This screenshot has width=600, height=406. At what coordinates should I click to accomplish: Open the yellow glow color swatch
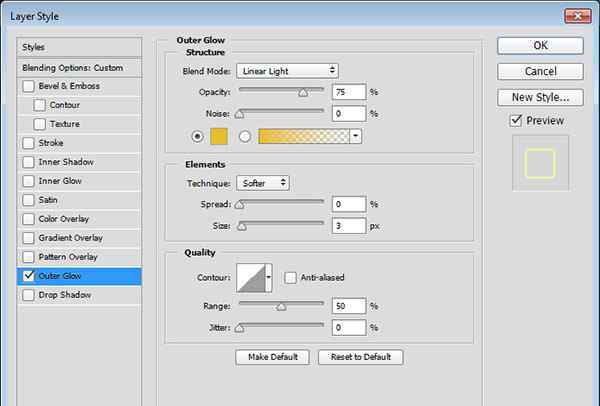click(219, 136)
